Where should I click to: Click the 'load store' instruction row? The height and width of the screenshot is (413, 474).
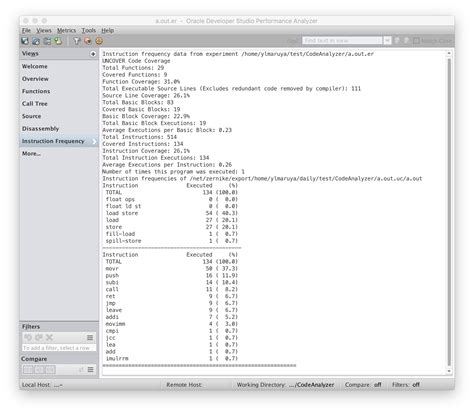pyautogui.click(x=172, y=213)
